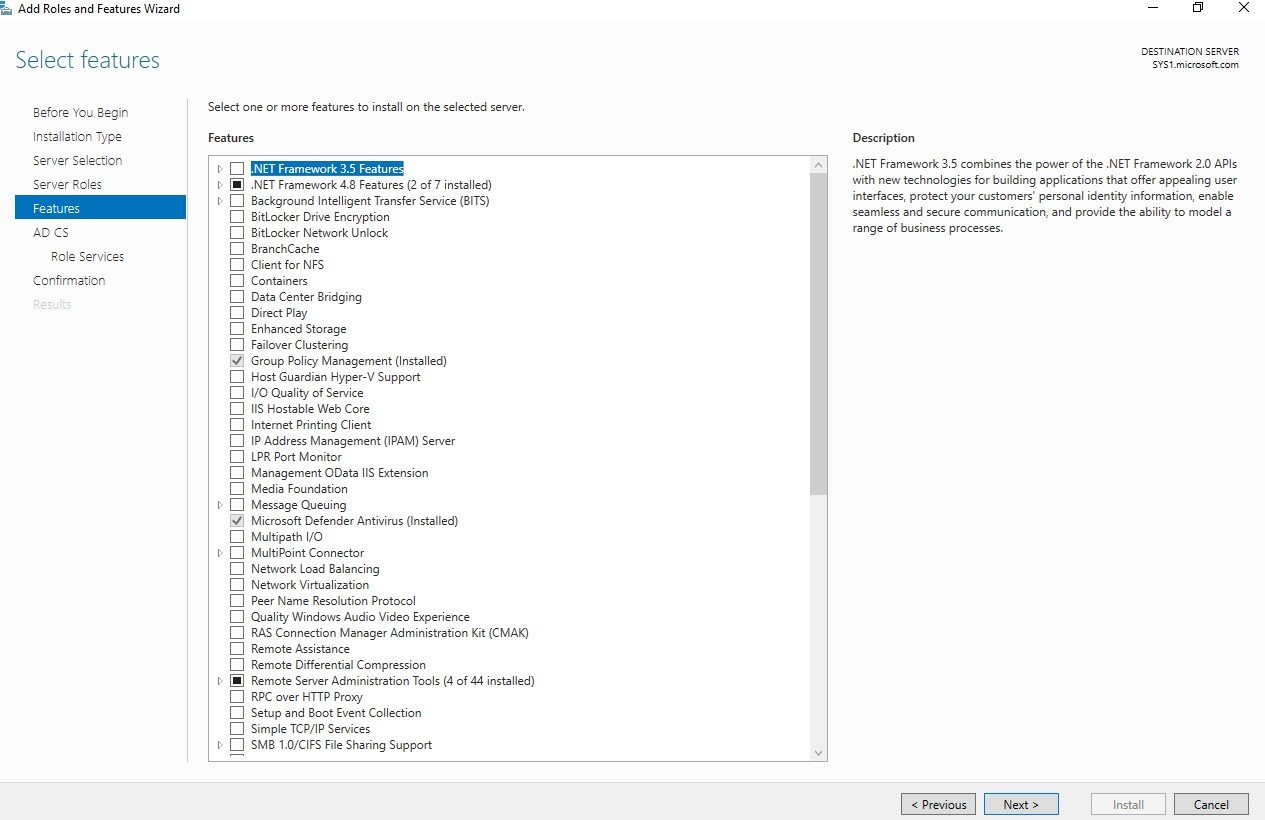This screenshot has height=820, width=1265.
Task: Check Data Center Bridging box
Action: tap(237, 297)
